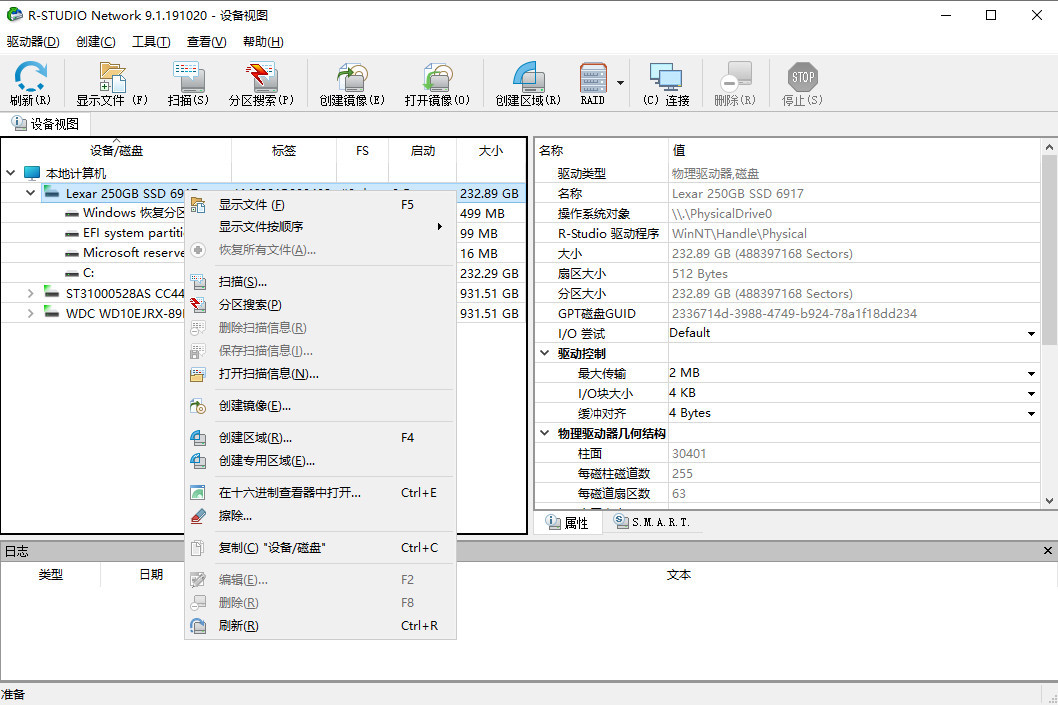Open the I/O 尝试 Default dropdown
The height and width of the screenshot is (705, 1058).
(1030, 333)
